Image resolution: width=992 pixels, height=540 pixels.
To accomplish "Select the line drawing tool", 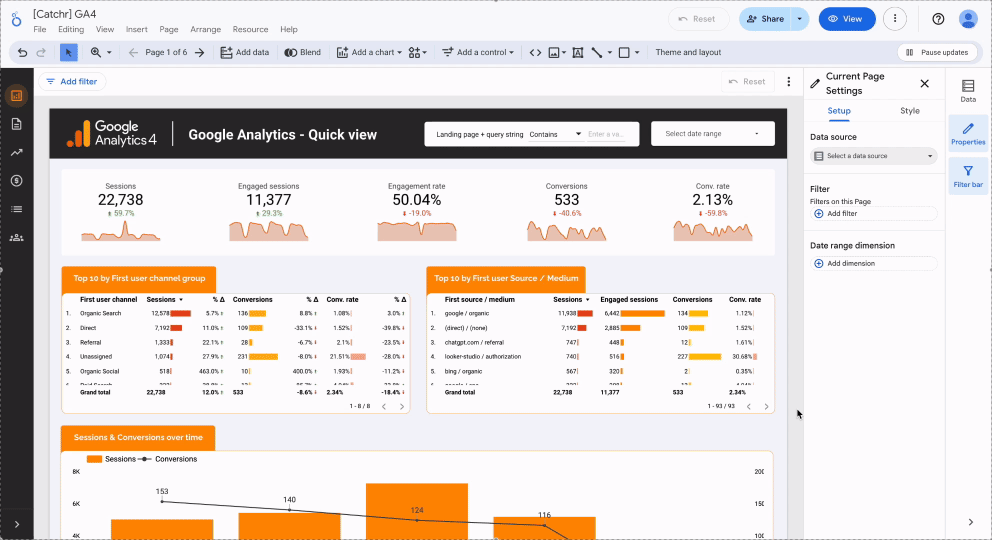I will click(597, 52).
